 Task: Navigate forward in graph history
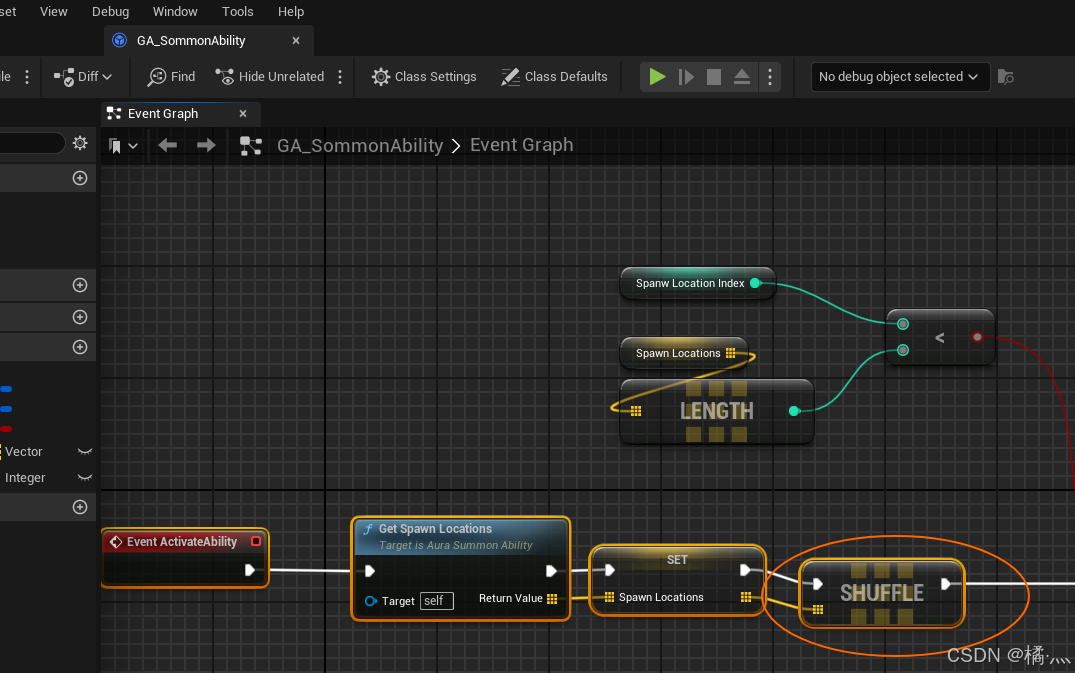[206, 145]
